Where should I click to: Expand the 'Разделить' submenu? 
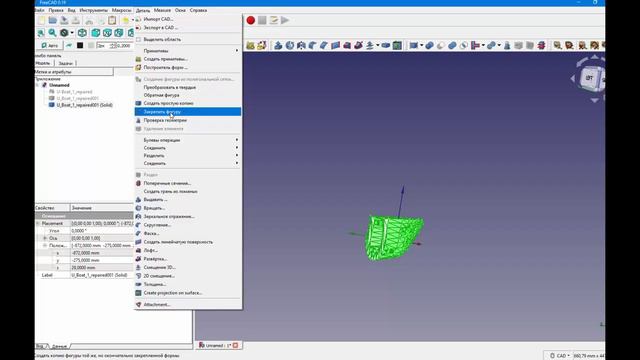coord(188,156)
